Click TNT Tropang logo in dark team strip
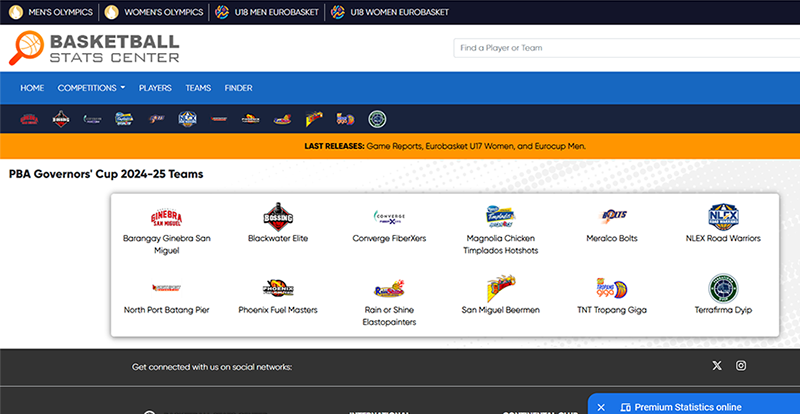The image size is (800, 414). [345, 119]
